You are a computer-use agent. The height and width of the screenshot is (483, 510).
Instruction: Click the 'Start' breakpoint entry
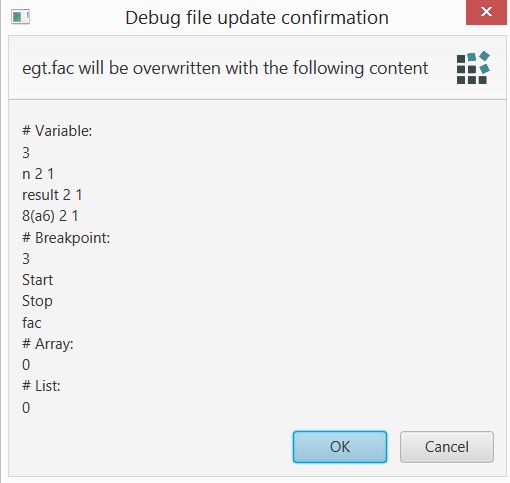(x=38, y=280)
